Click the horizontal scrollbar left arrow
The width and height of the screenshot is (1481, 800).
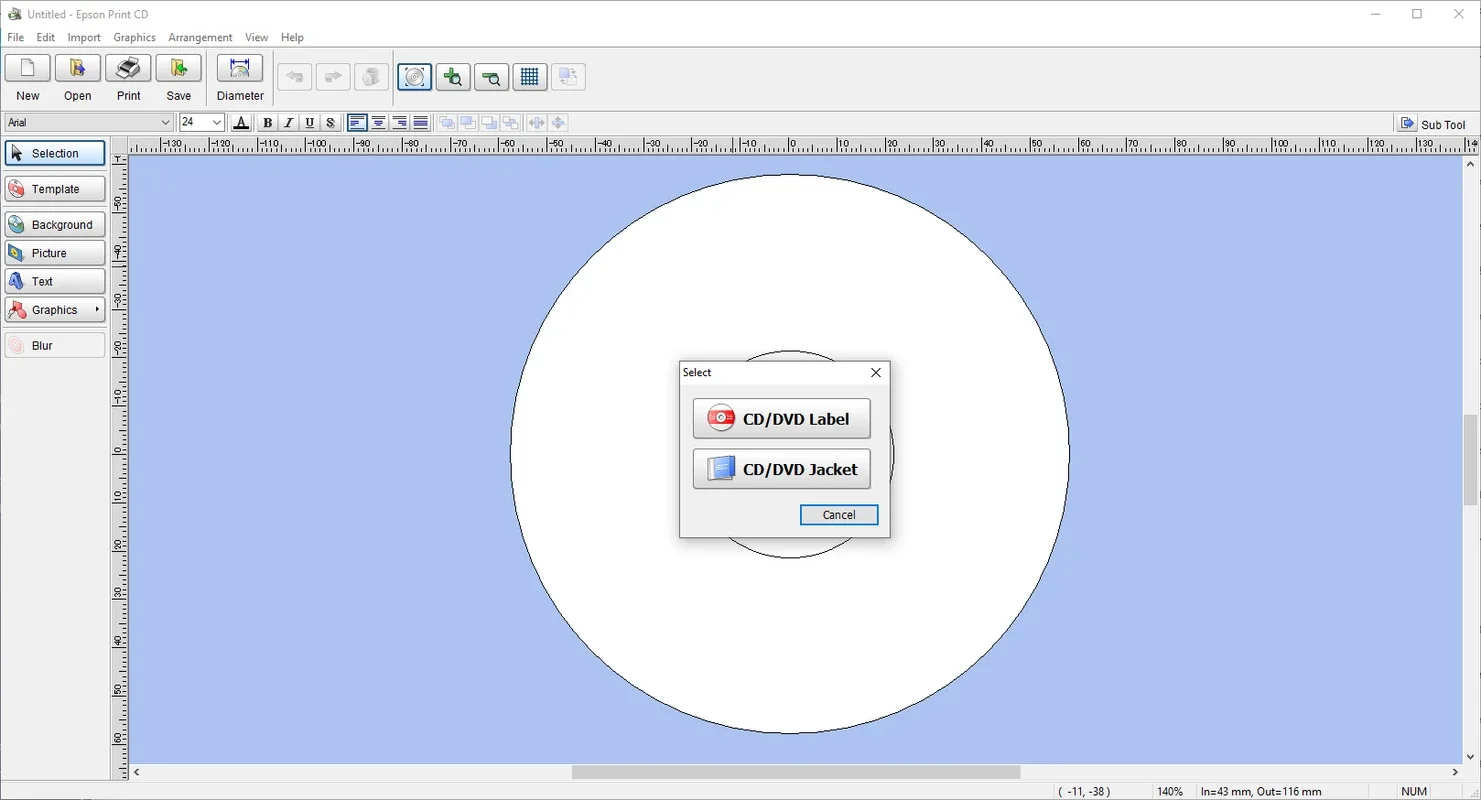pyautogui.click(x=137, y=772)
